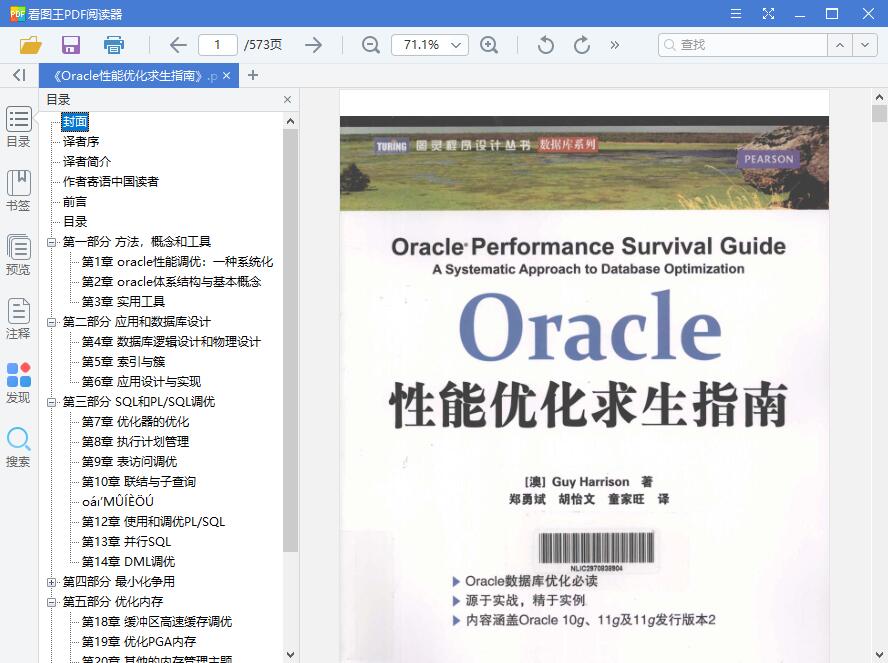Go to 第3章 实用工具
Screen dimensions: 888x663
[x=123, y=301]
